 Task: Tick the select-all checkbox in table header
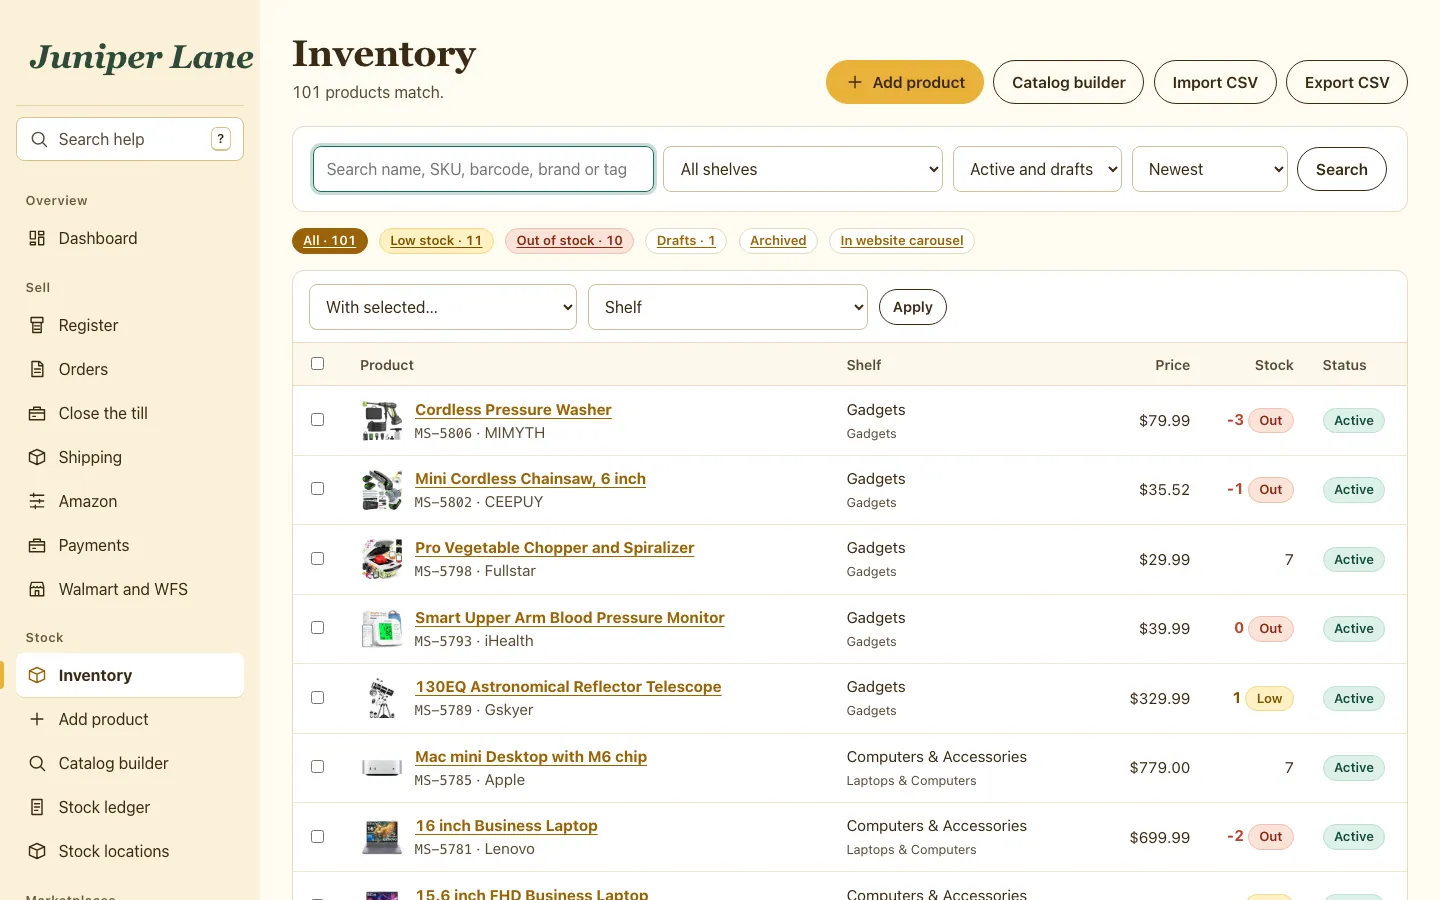point(317,364)
